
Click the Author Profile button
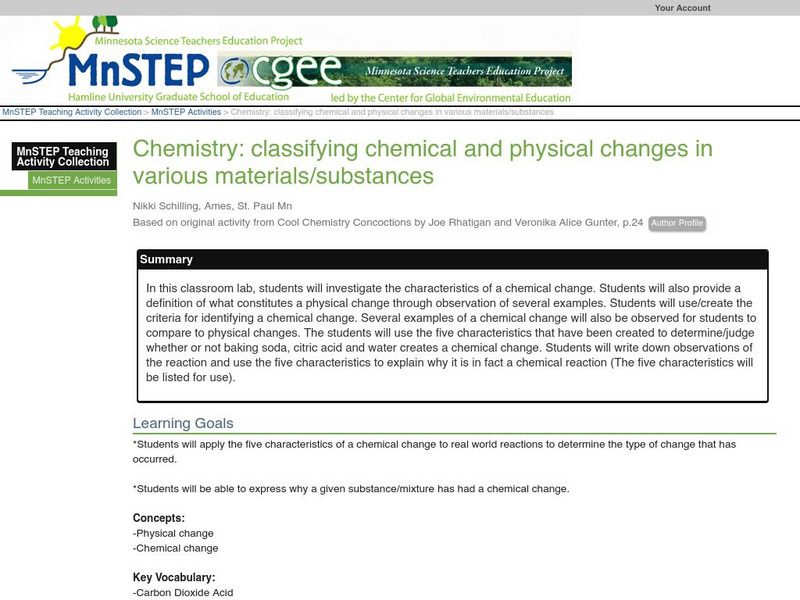click(x=677, y=223)
